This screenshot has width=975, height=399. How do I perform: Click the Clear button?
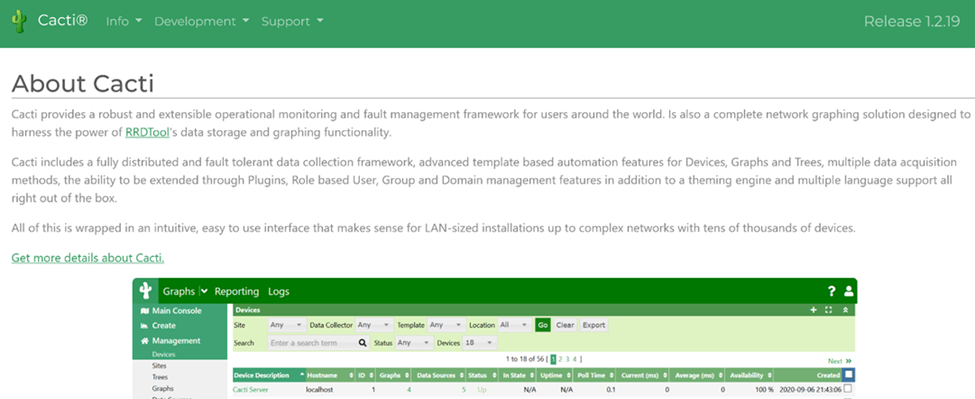(x=565, y=325)
